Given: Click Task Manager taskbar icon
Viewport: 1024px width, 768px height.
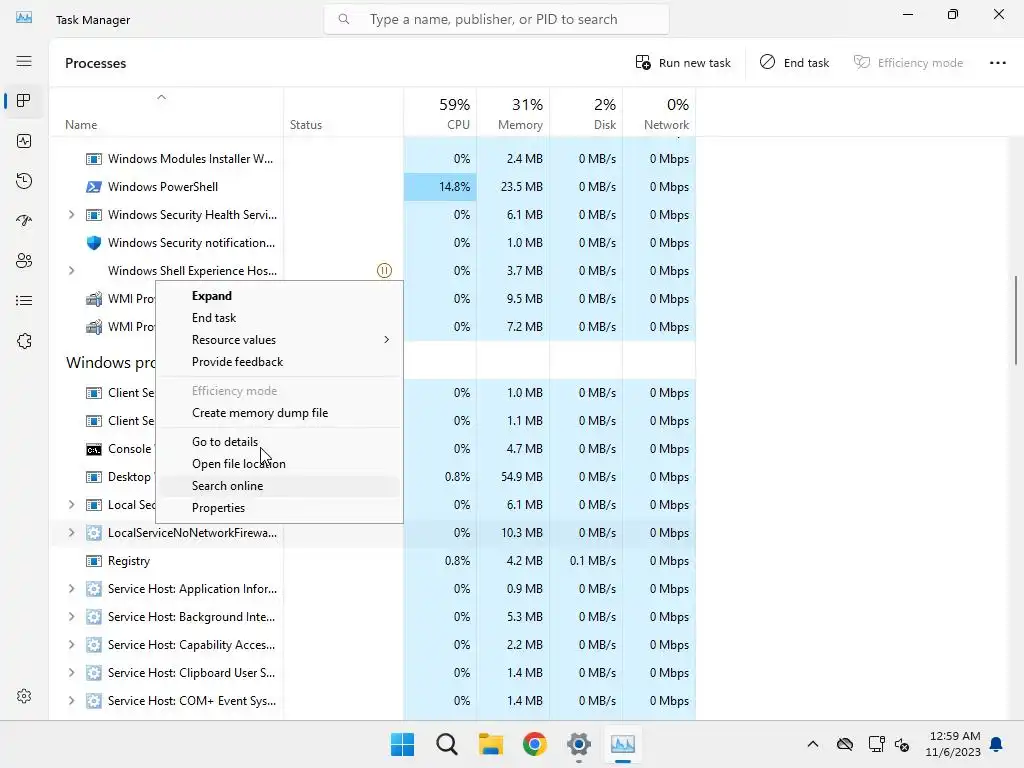Looking at the screenshot, I should point(623,744).
